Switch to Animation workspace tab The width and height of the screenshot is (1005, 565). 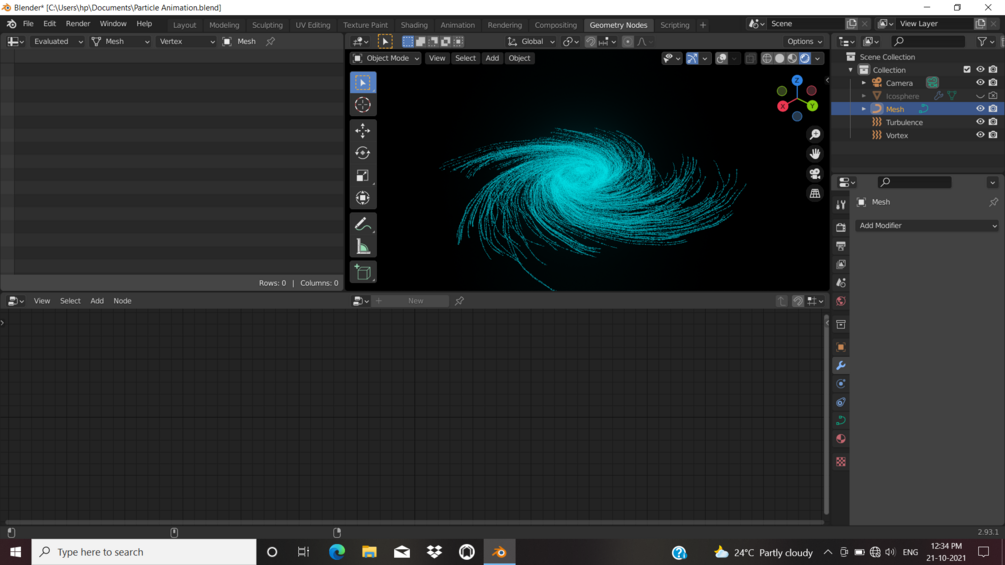tap(458, 25)
